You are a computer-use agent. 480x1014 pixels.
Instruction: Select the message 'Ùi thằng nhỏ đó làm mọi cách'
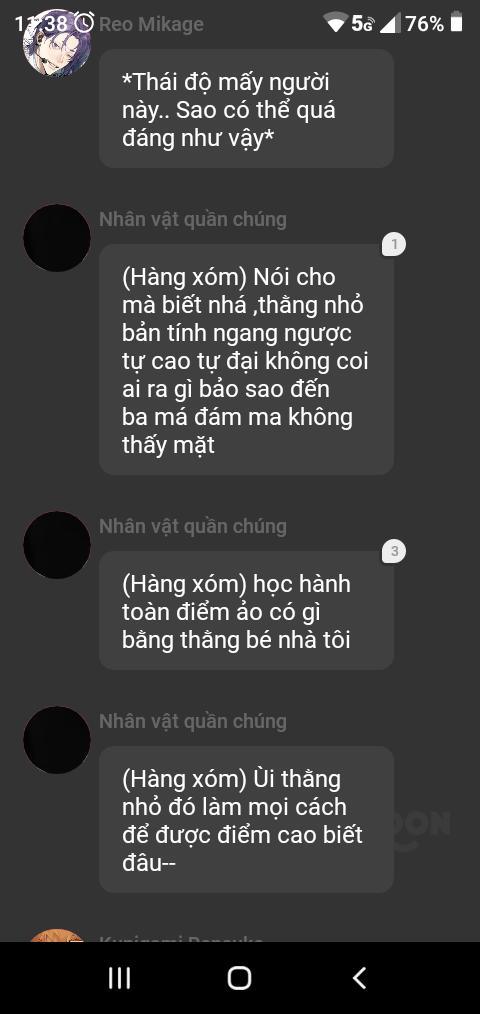(246, 819)
